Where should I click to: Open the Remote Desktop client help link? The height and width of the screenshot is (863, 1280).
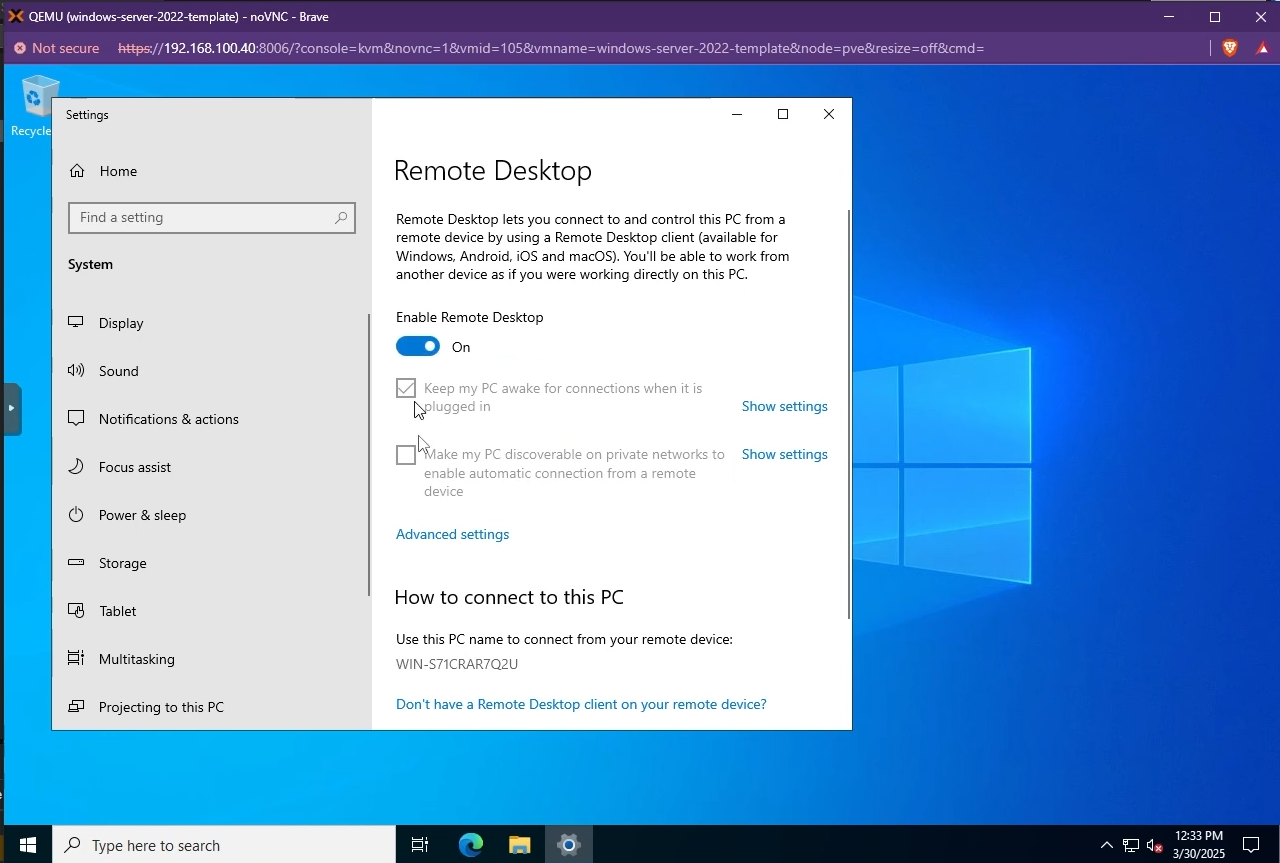pos(581,703)
